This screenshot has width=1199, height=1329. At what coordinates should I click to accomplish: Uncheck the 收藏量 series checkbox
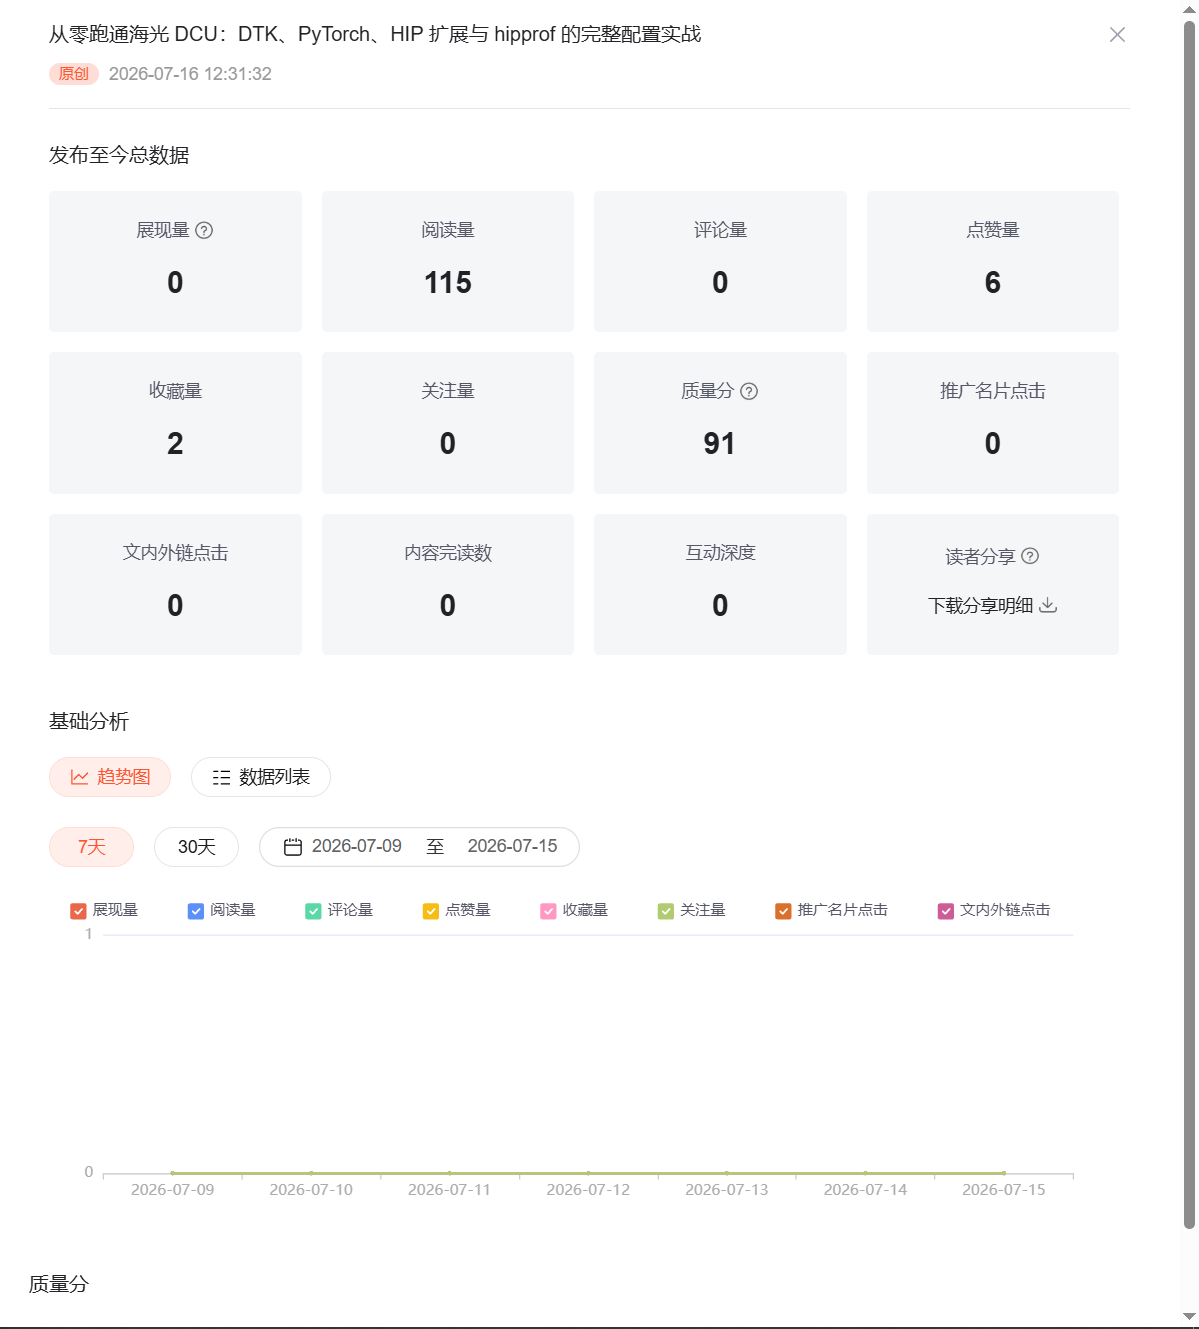pos(548,911)
